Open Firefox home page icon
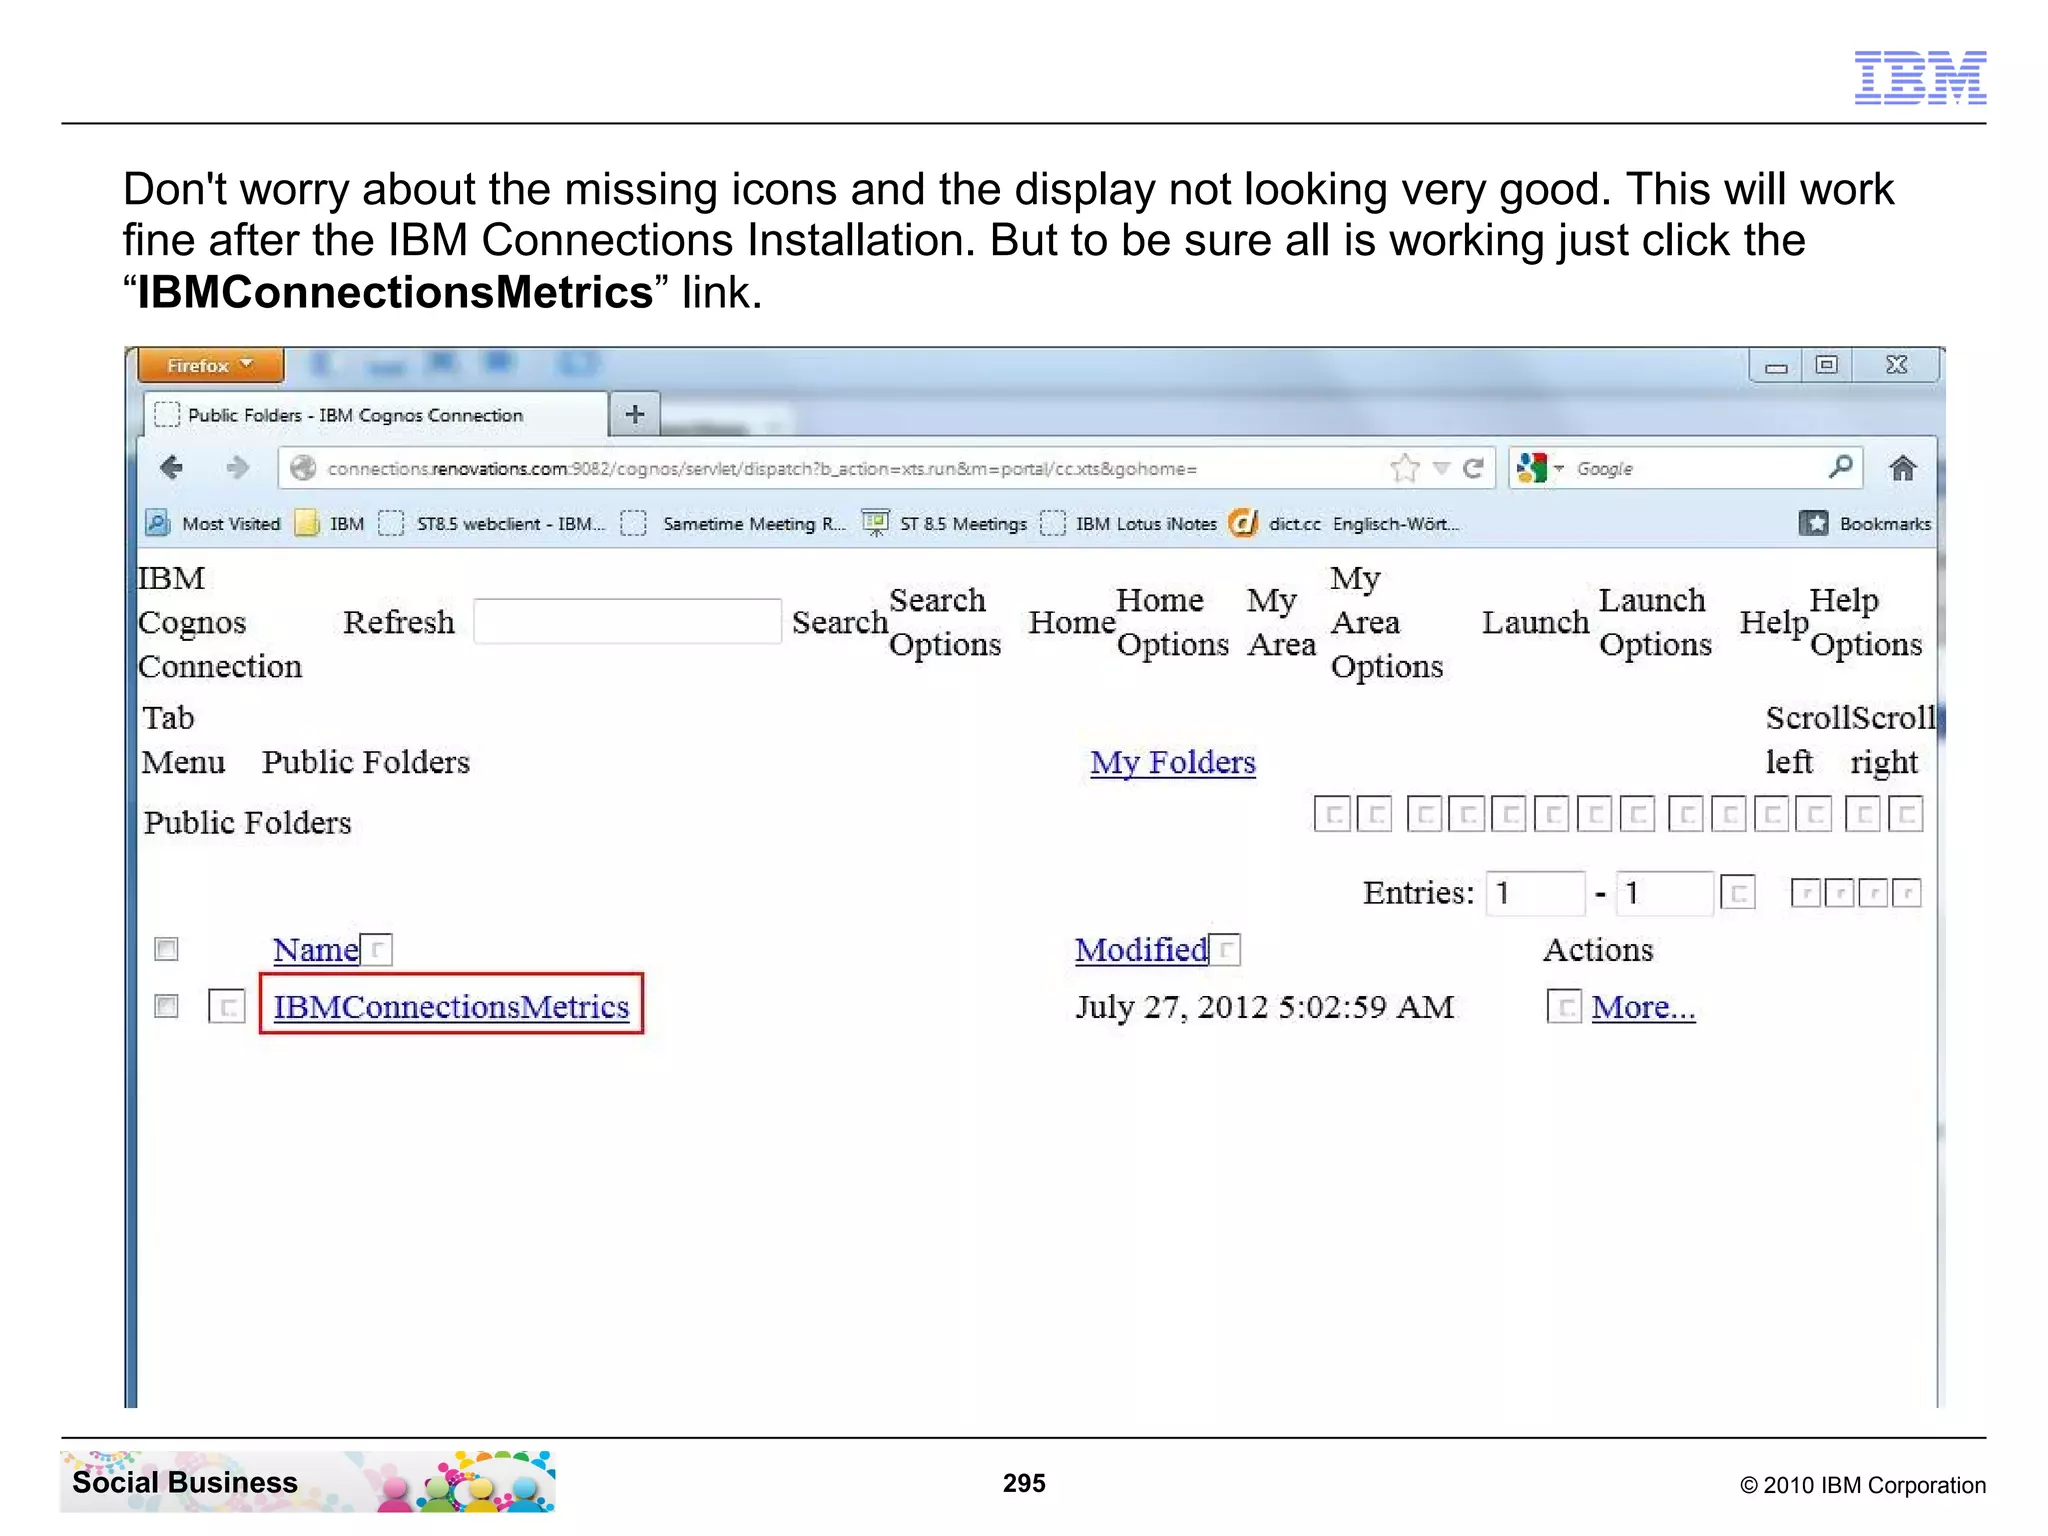The height and width of the screenshot is (1536, 2048). tap(1902, 467)
